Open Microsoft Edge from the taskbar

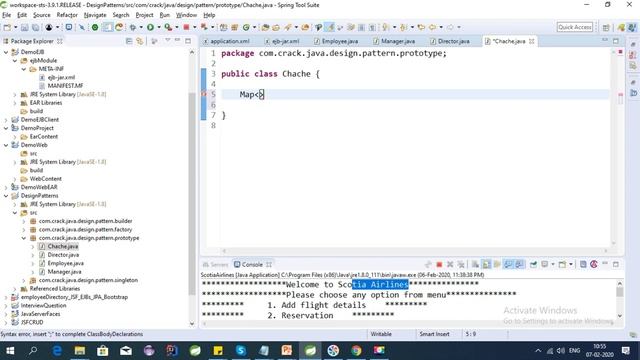pos(57,350)
